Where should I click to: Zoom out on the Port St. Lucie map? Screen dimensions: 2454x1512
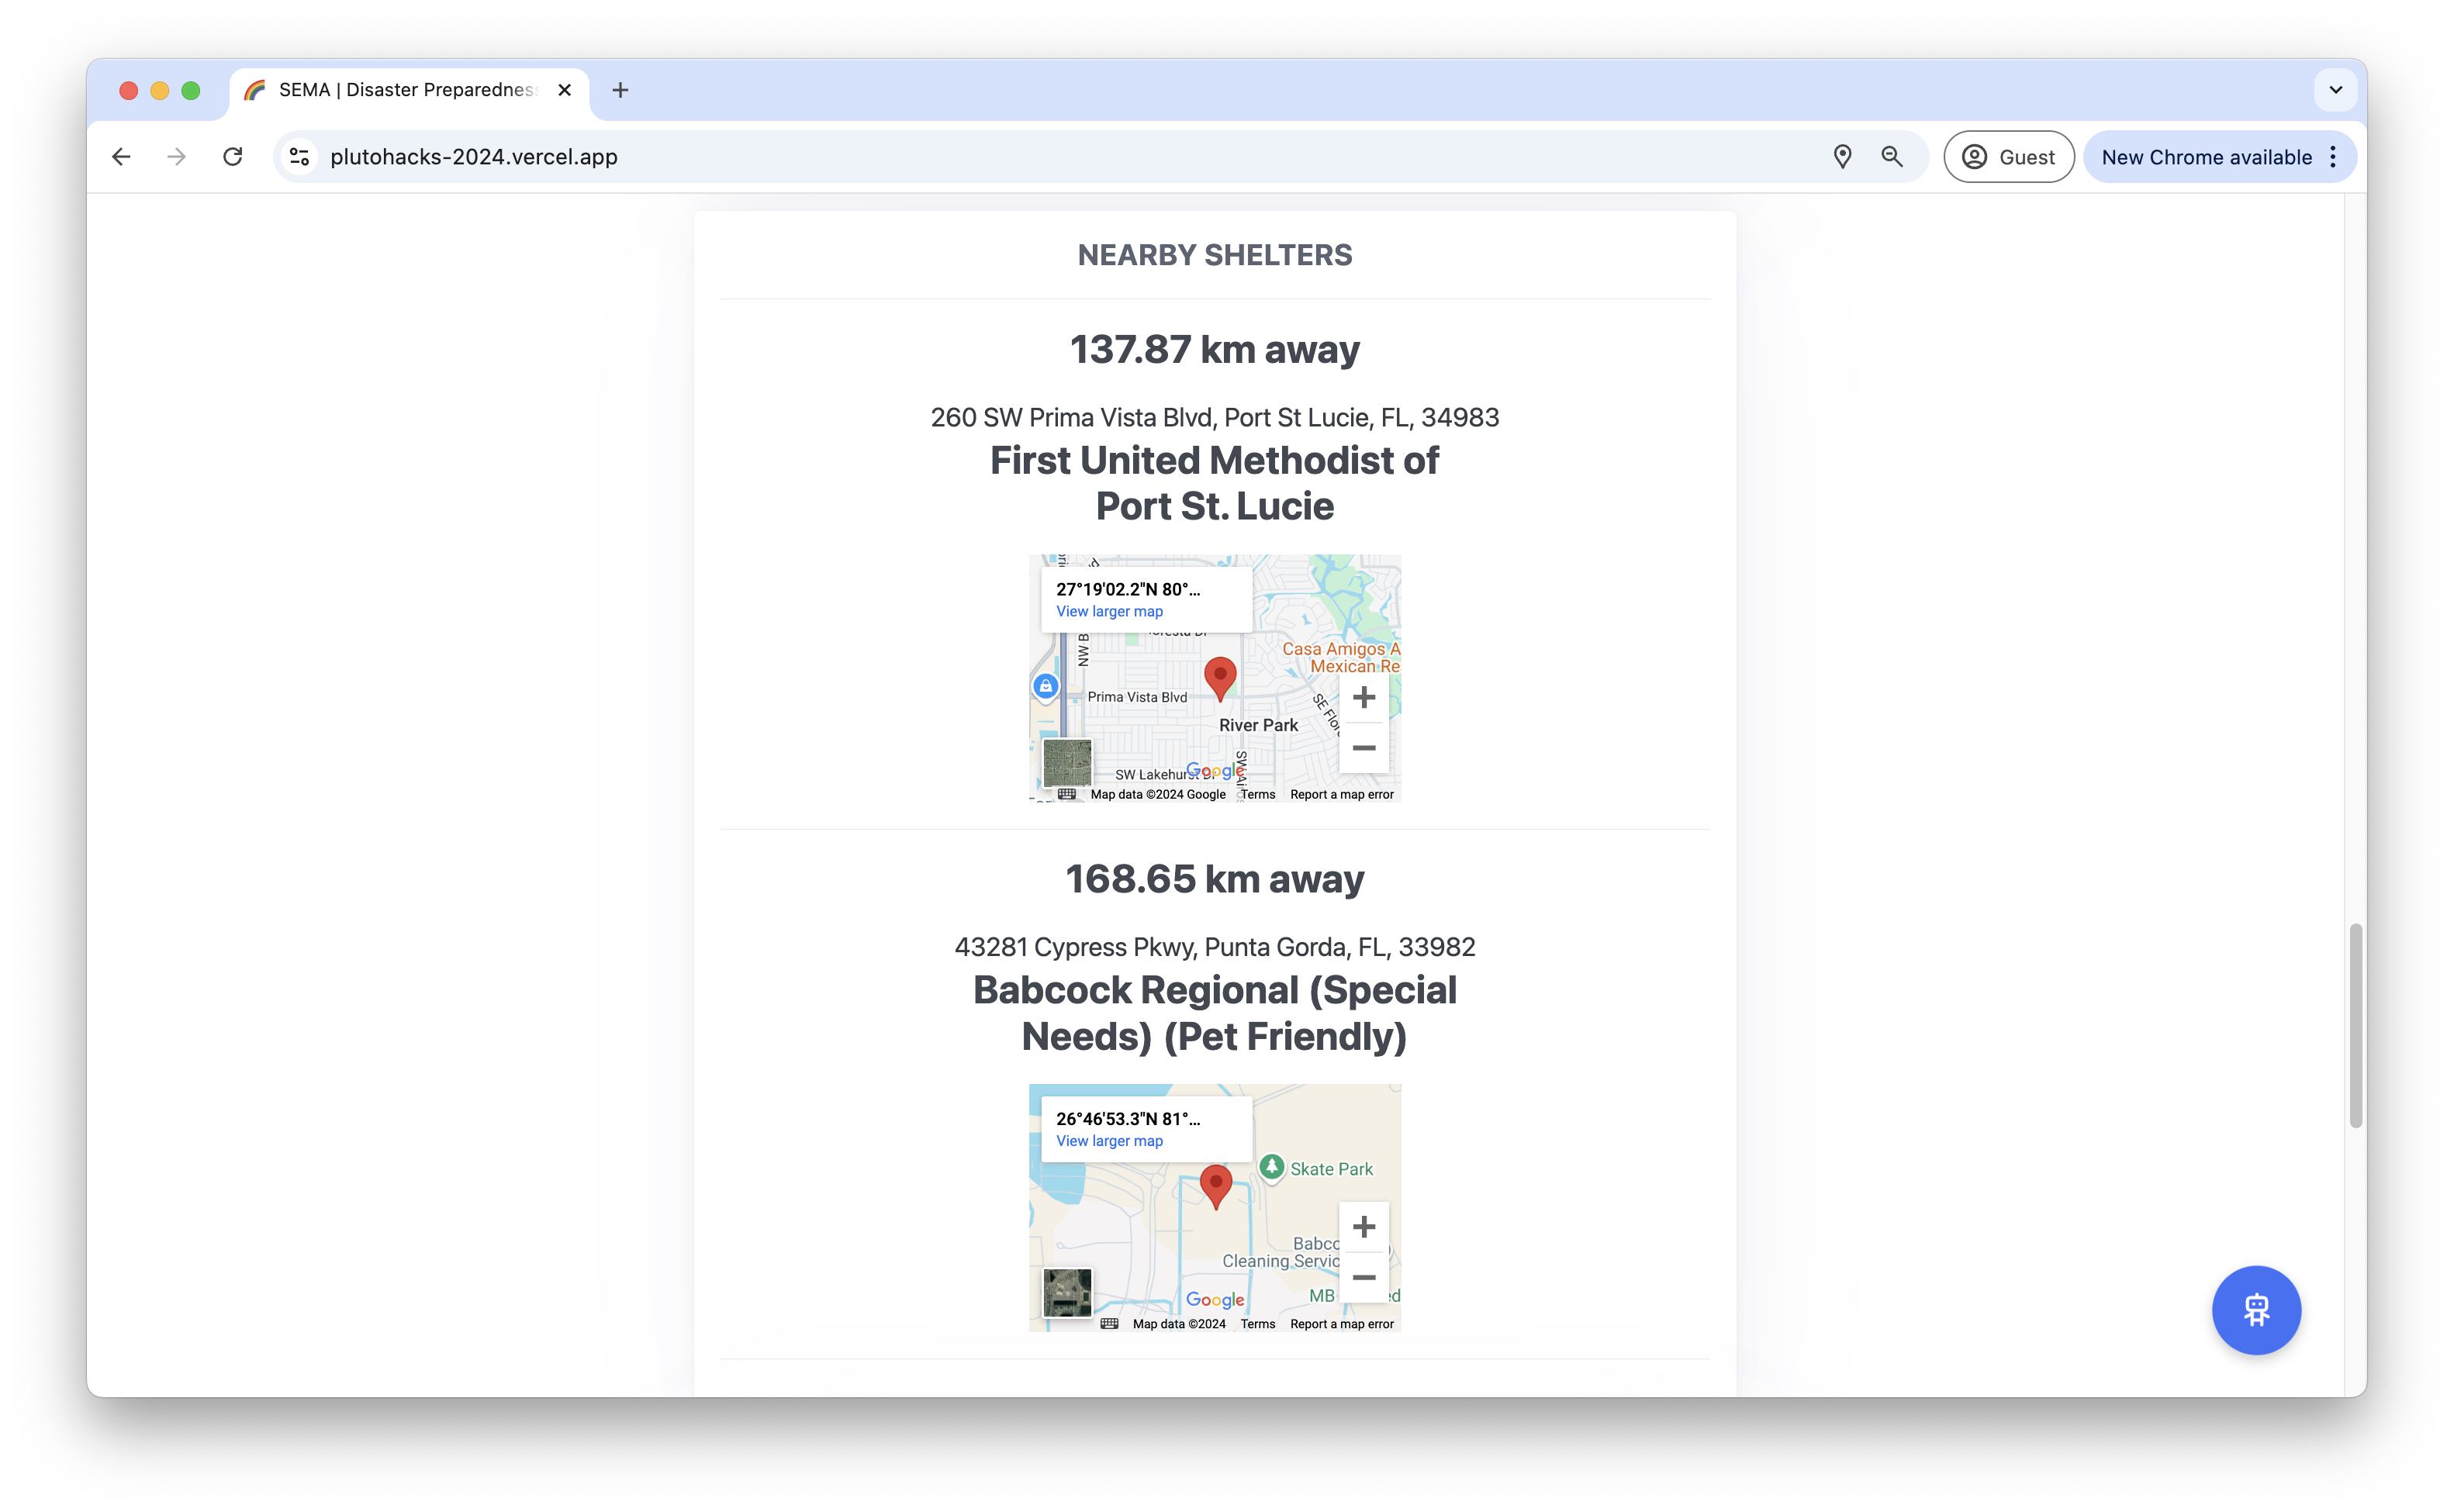[x=1363, y=748]
